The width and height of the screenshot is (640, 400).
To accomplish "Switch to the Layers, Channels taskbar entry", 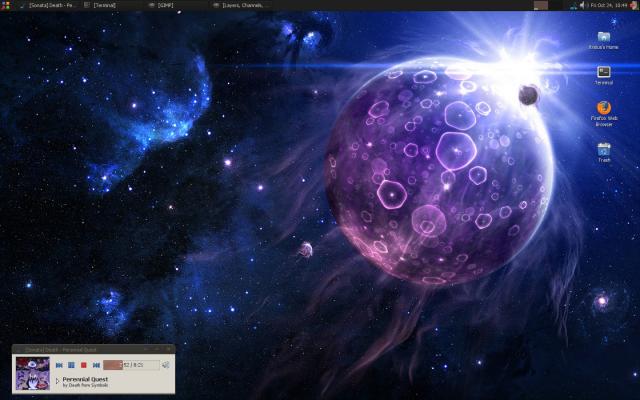I will (242, 5).
